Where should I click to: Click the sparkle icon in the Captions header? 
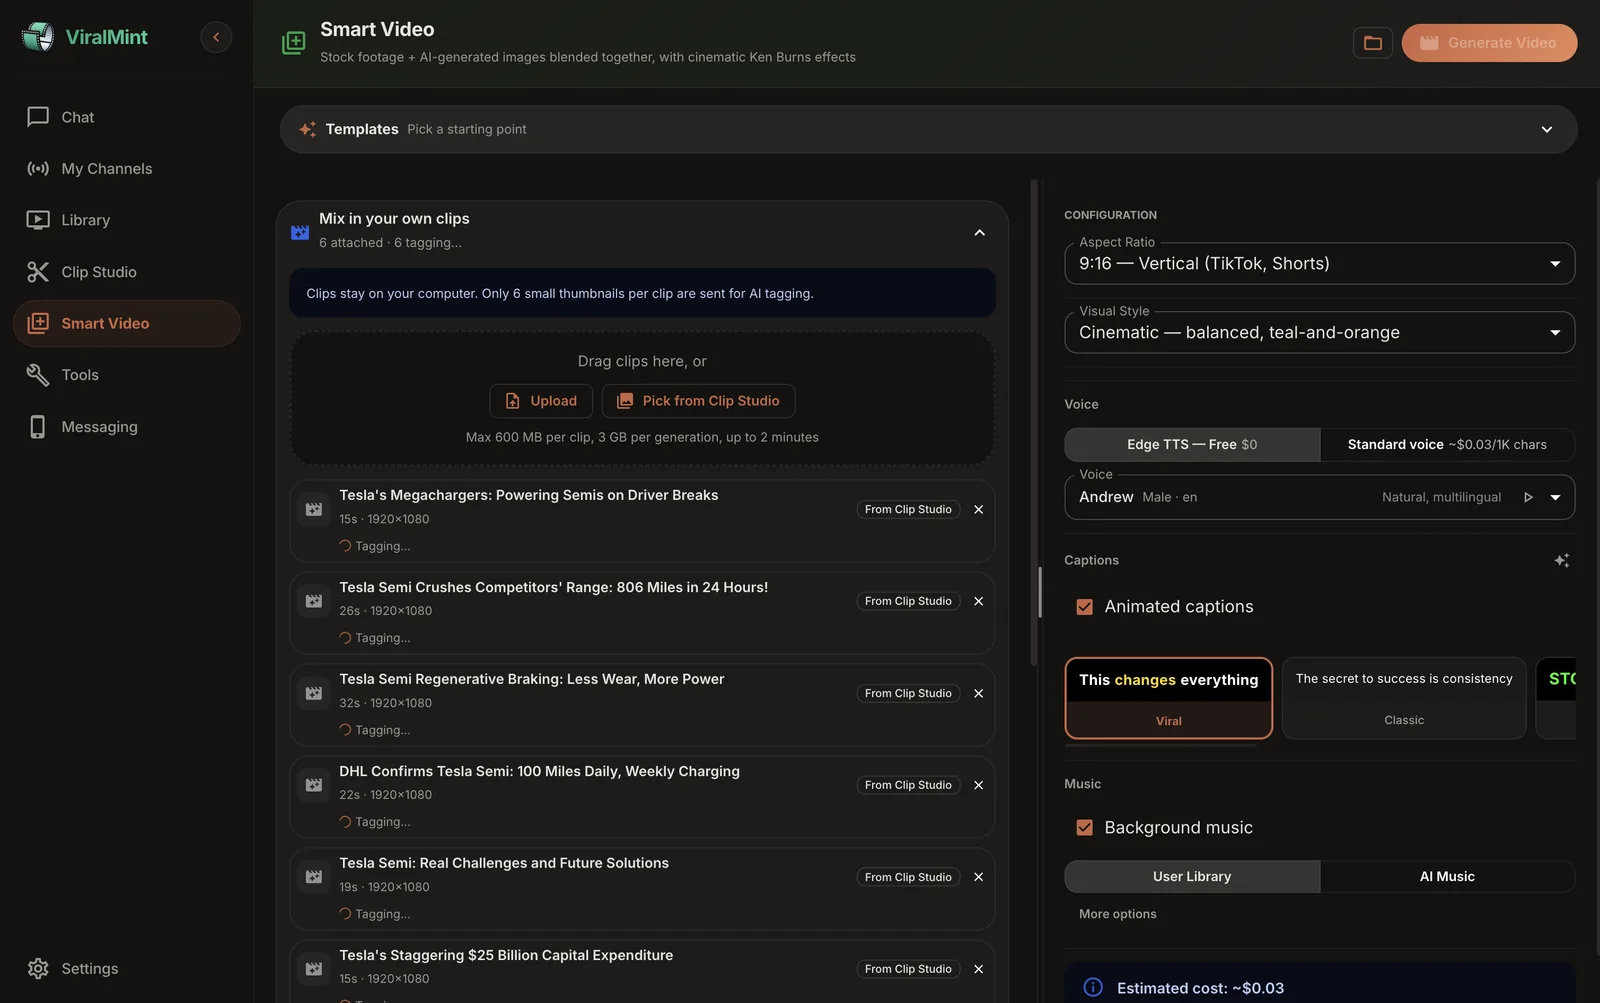pyautogui.click(x=1562, y=561)
